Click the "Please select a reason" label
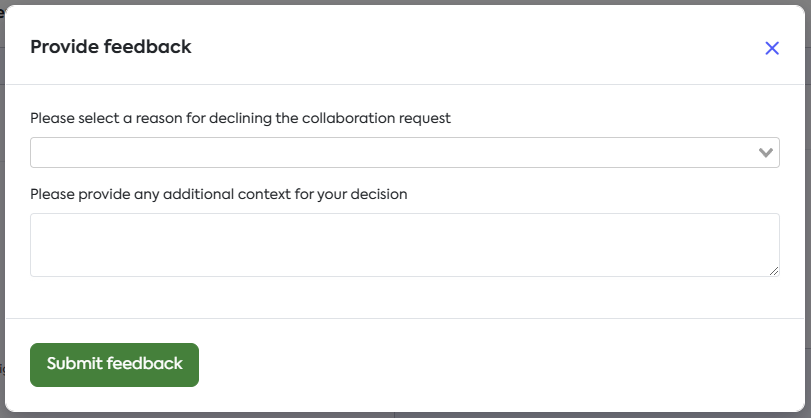Image resolution: width=811 pixels, height=418 pixels. point(240,118)
